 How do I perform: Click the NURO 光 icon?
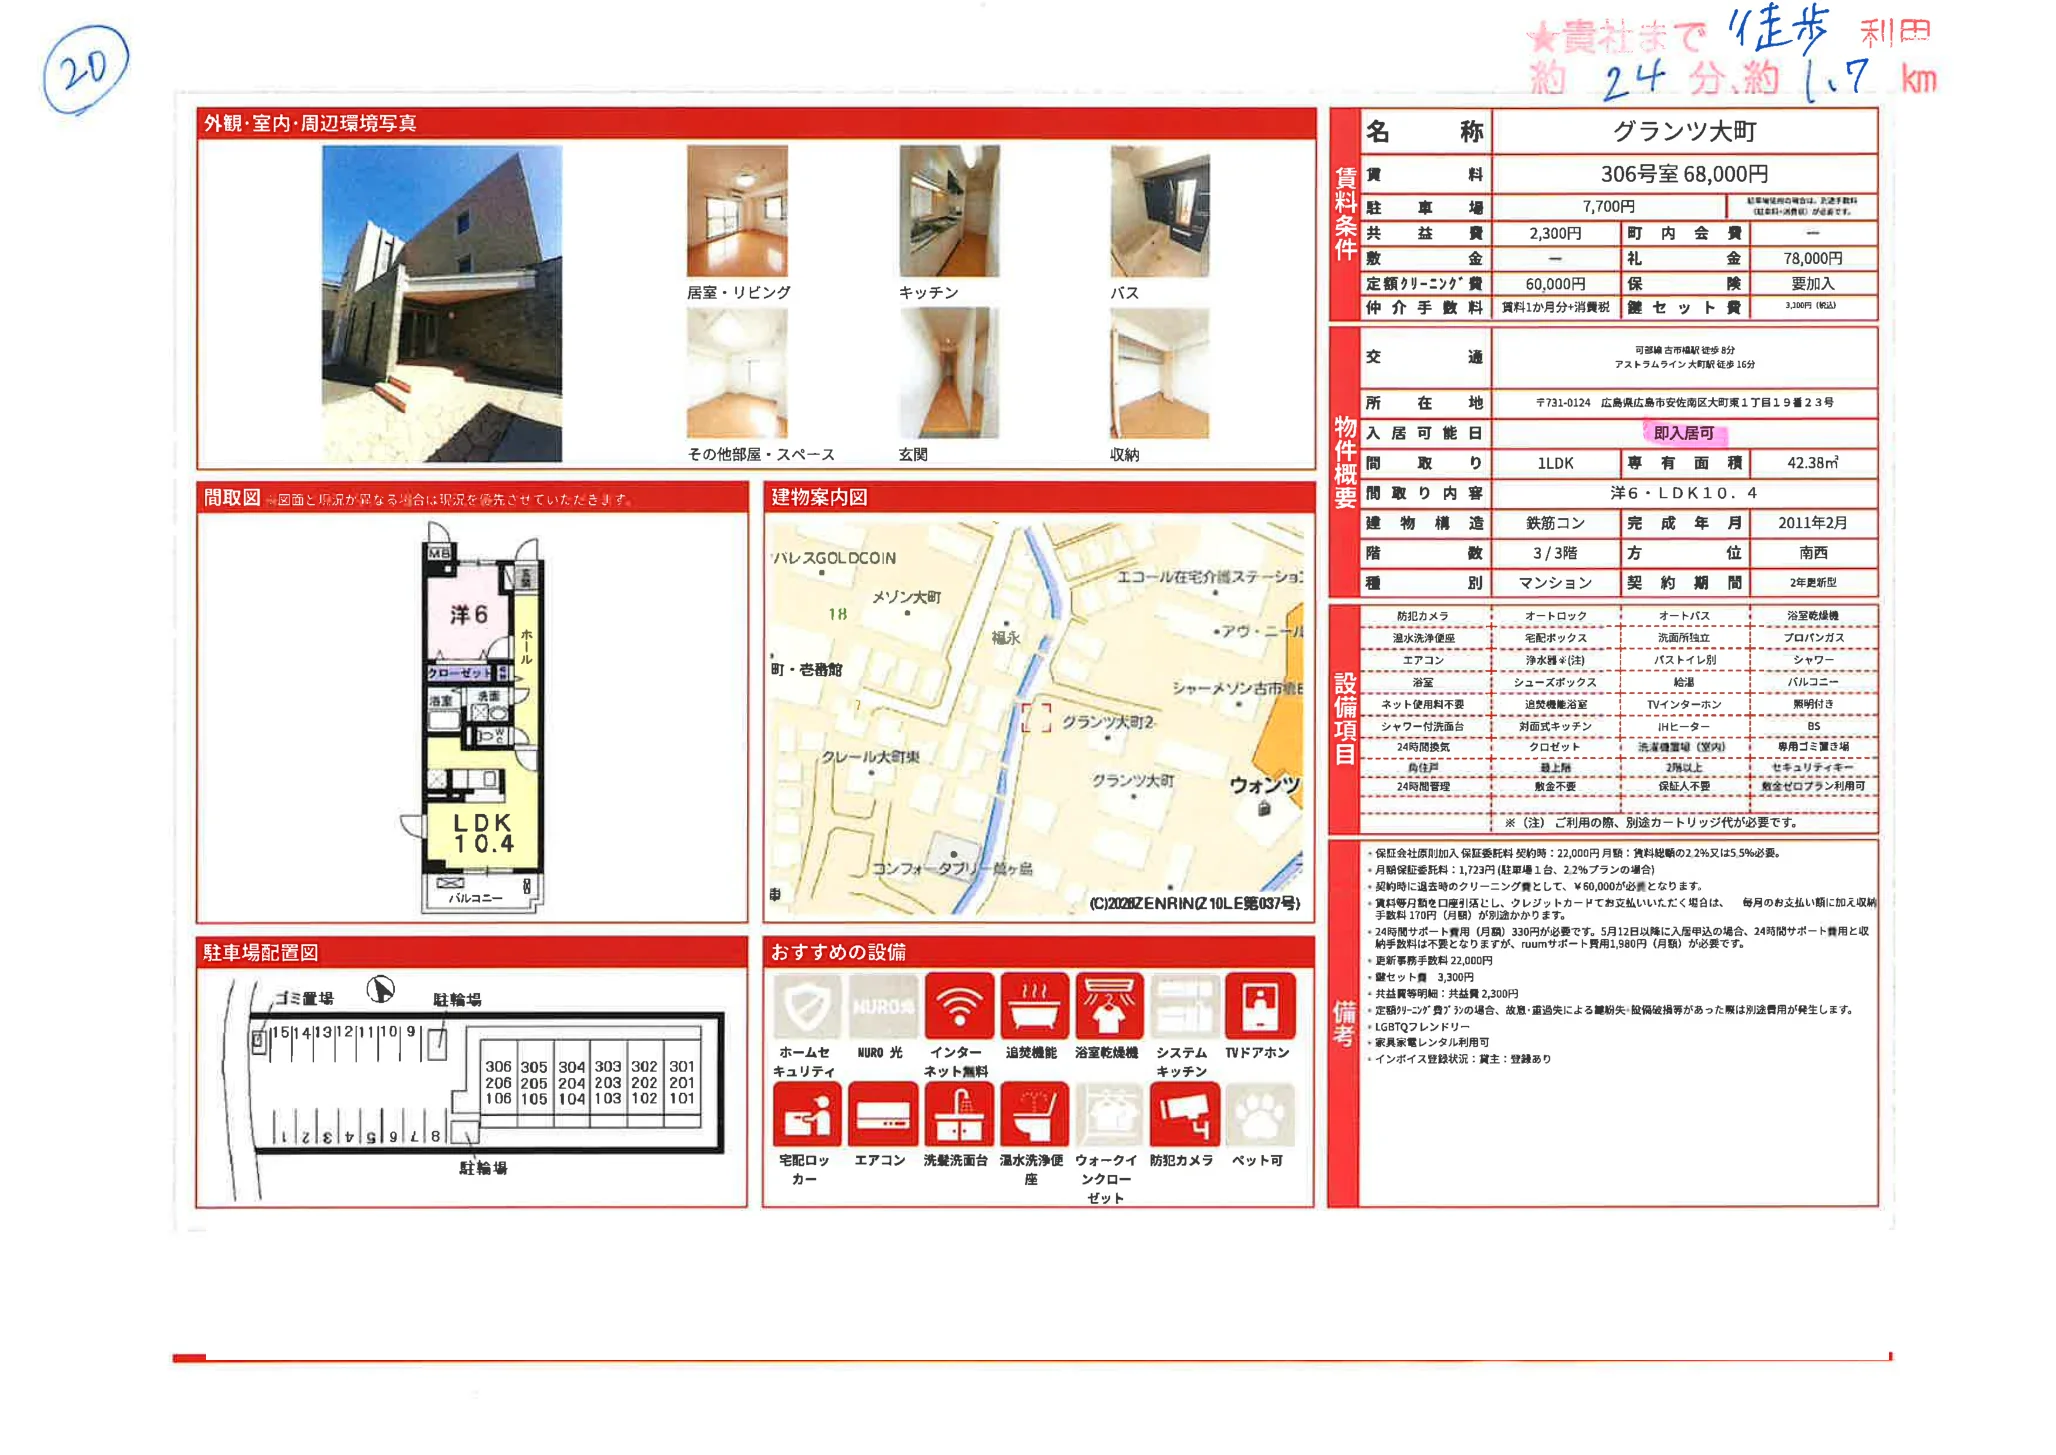coord(882,1007)
